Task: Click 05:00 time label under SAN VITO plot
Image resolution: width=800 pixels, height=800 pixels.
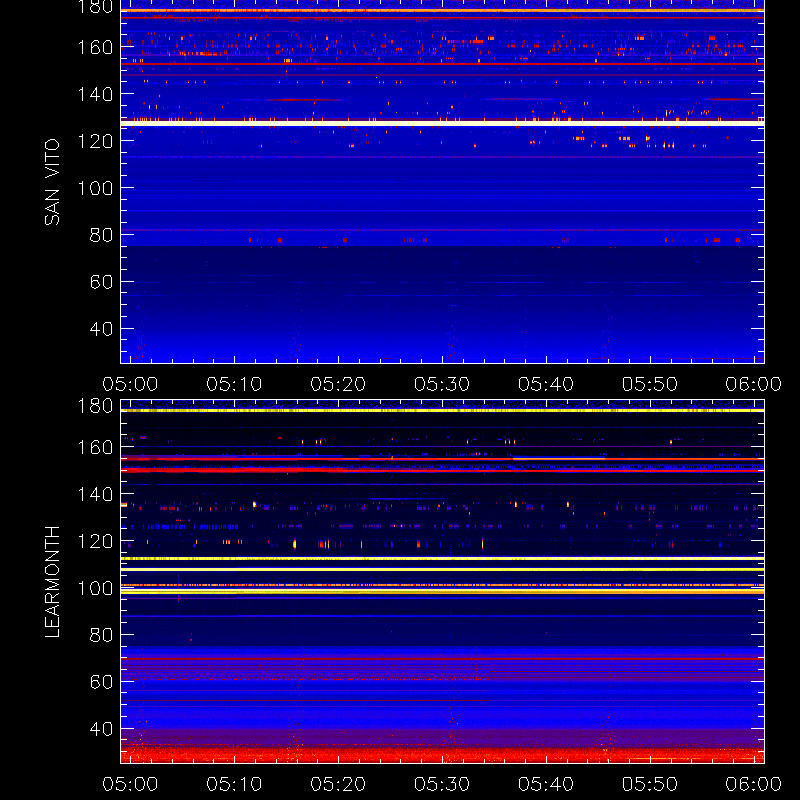Action: [x=130, y=384]
